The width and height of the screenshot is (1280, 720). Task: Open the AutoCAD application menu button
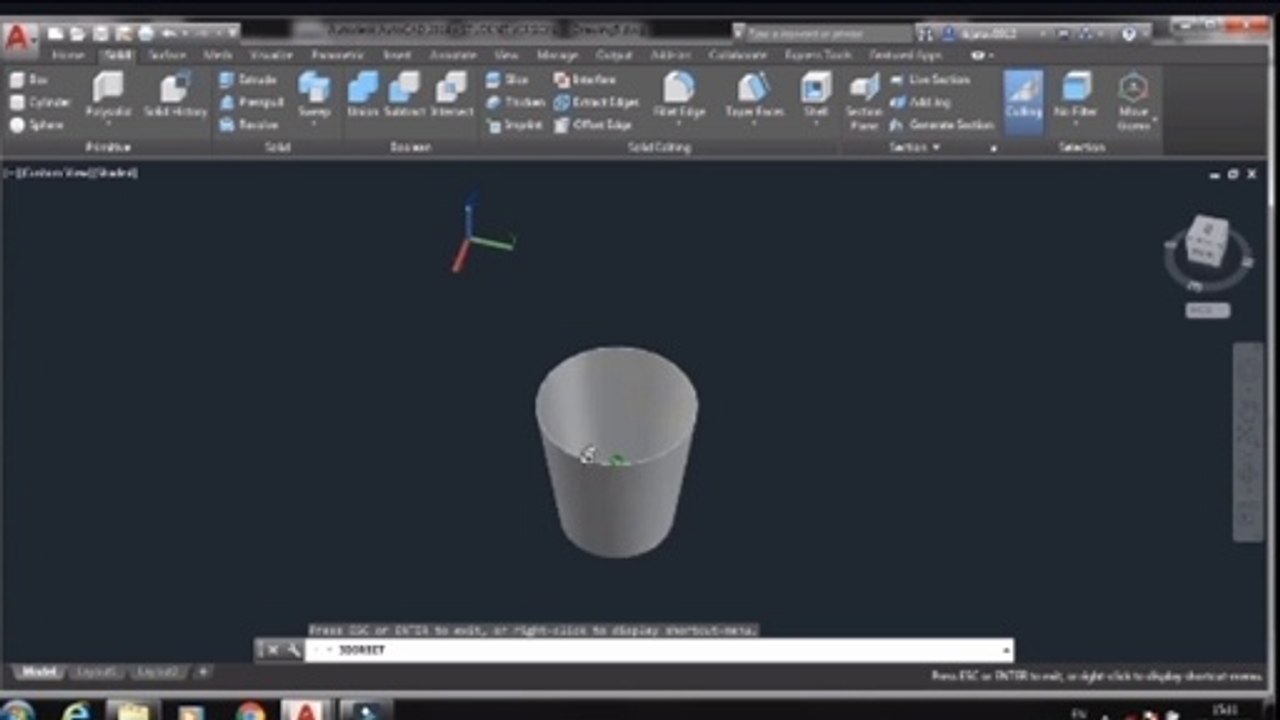(18, 39)
